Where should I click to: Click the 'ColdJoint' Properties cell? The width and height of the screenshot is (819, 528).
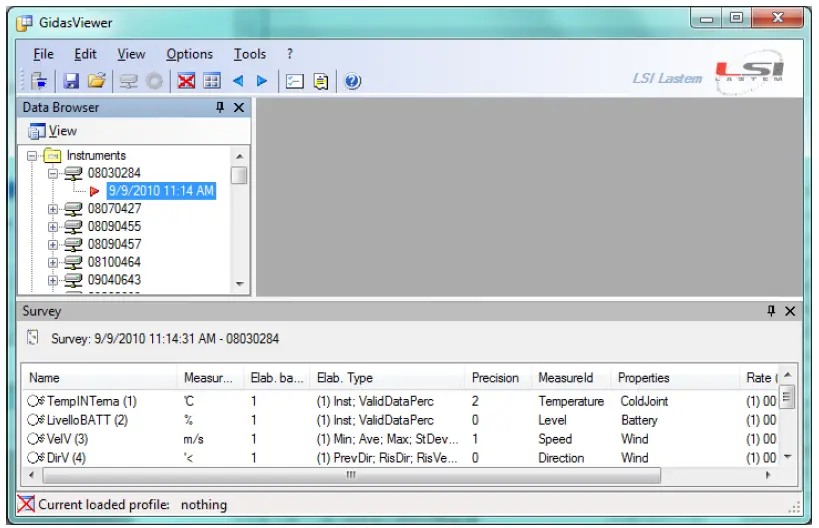coord(644,401)
